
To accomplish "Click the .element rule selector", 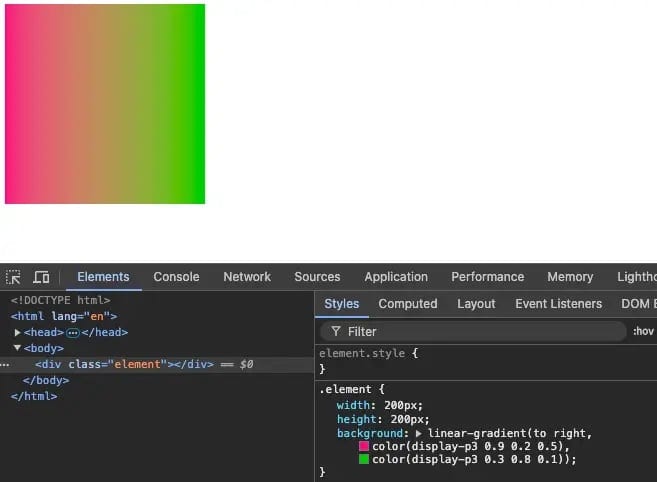I will tap(345, 389).
